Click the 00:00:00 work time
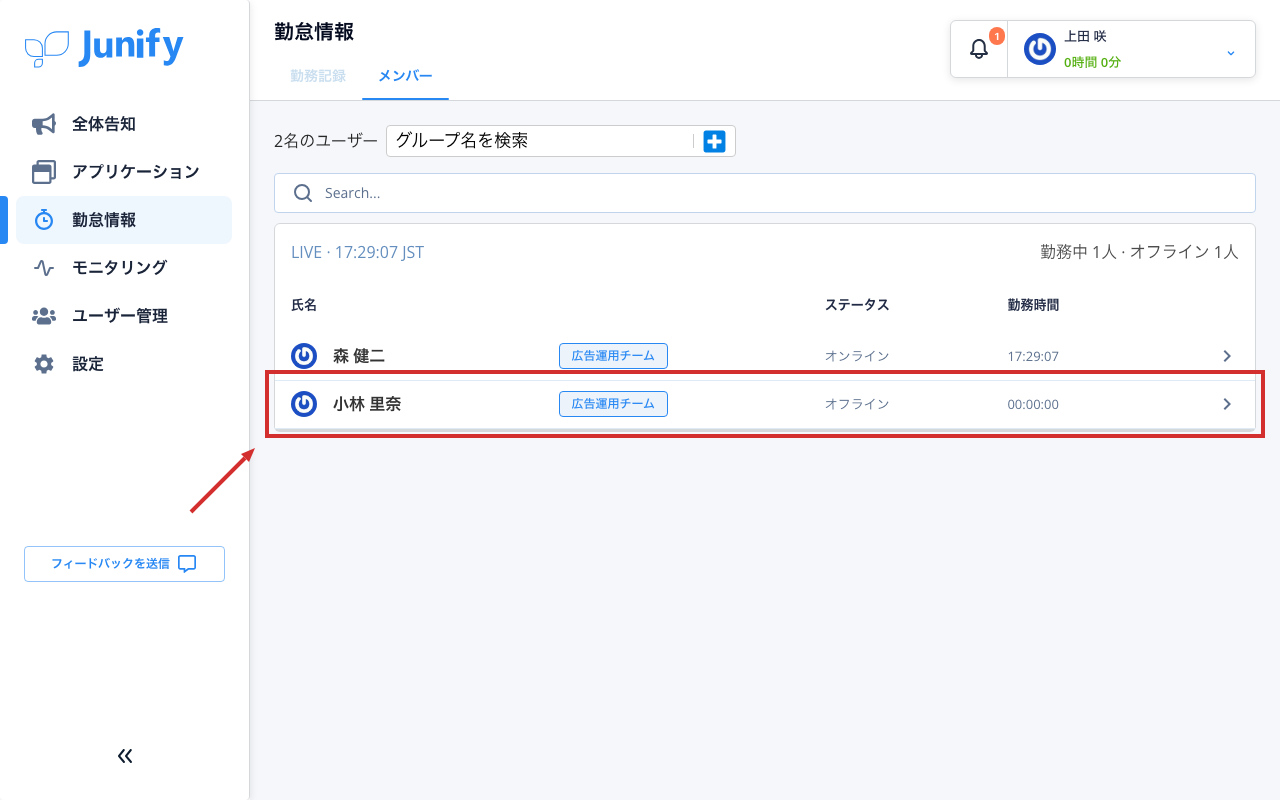The image size is (1280, 800). point(1033,405)
